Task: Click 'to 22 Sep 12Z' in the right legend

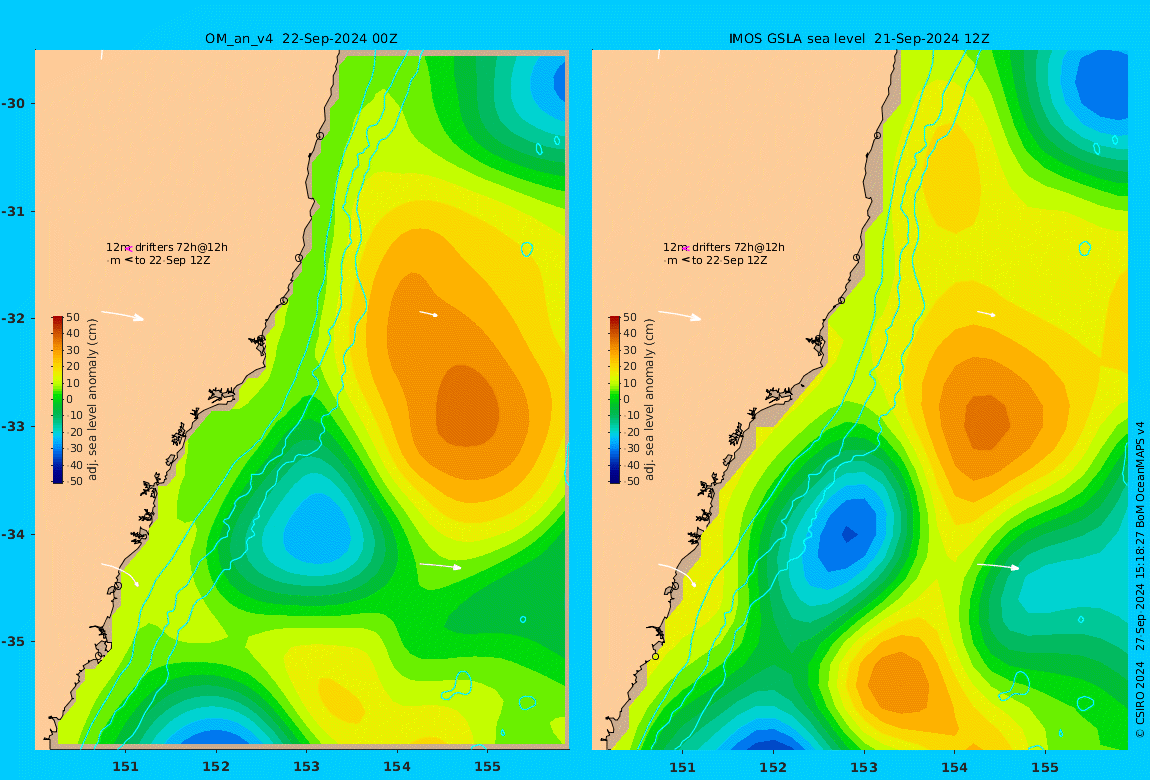Action: click(730, 260)
